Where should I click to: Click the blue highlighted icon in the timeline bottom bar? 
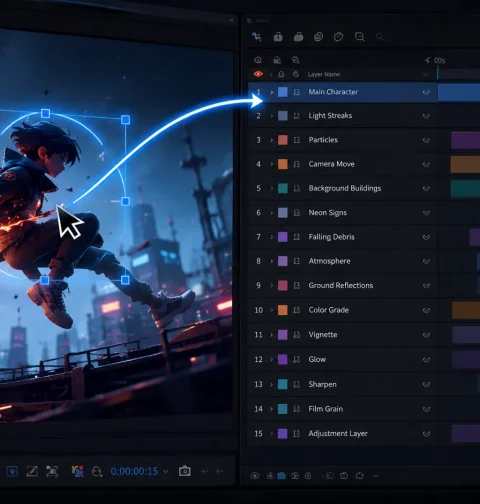click(282, 476)
